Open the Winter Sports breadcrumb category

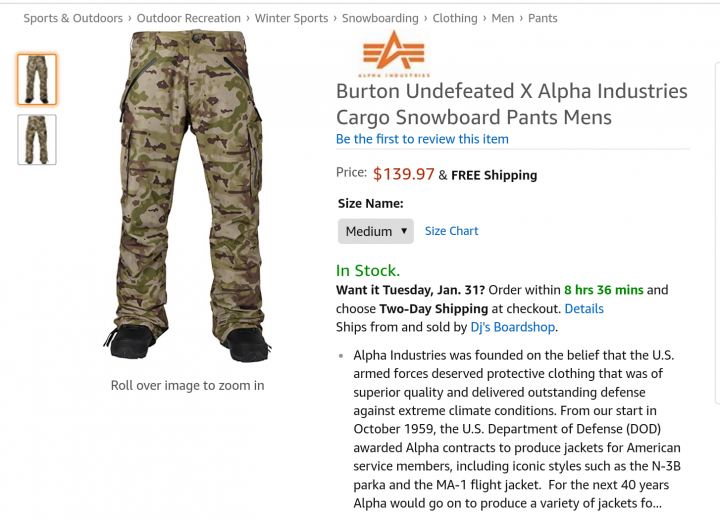click(291, 18)
